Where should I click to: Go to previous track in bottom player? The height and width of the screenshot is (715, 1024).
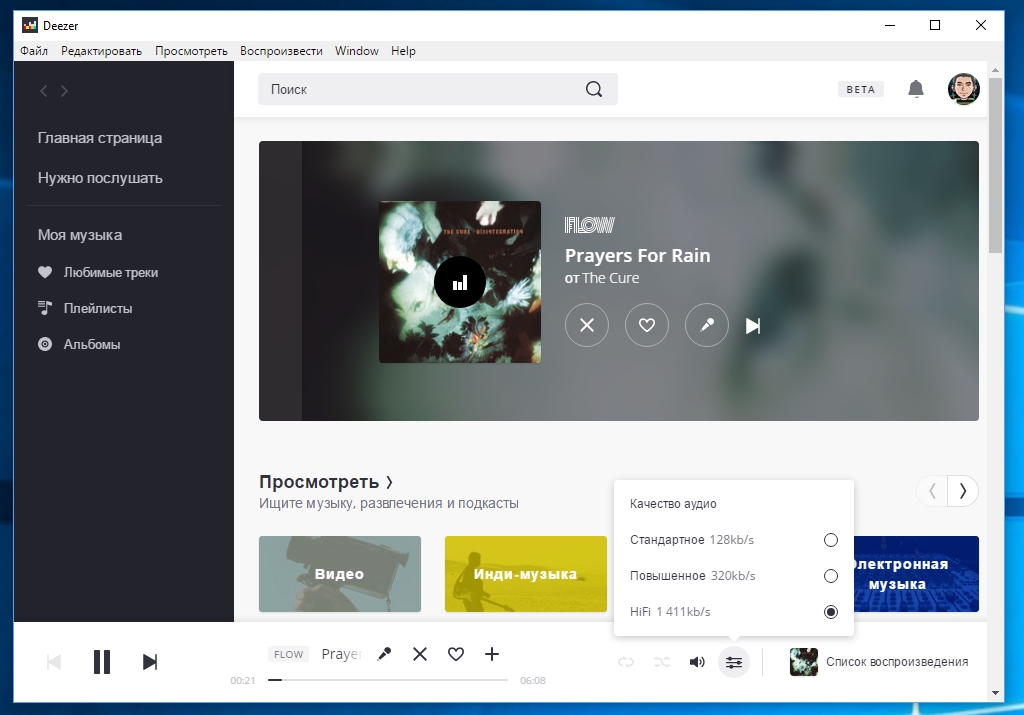pyautogui.click(x=54, y=661)
